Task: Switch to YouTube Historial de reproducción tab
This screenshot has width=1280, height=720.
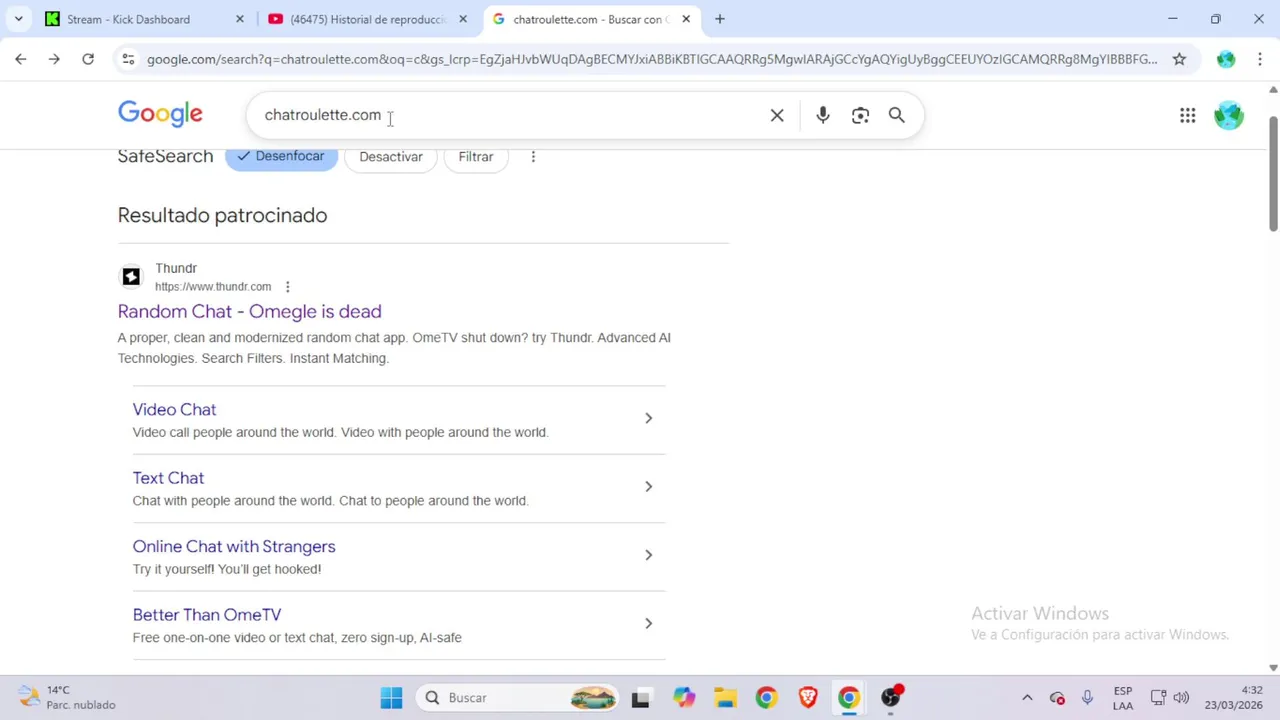Action: (368, 19)
